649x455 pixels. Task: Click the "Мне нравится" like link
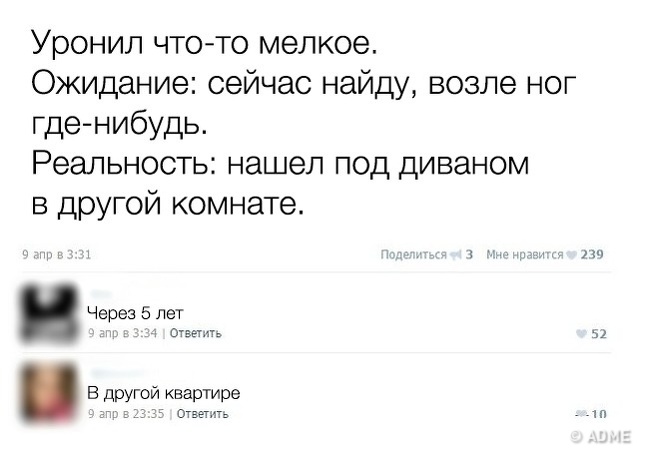(x=525, y=254)
